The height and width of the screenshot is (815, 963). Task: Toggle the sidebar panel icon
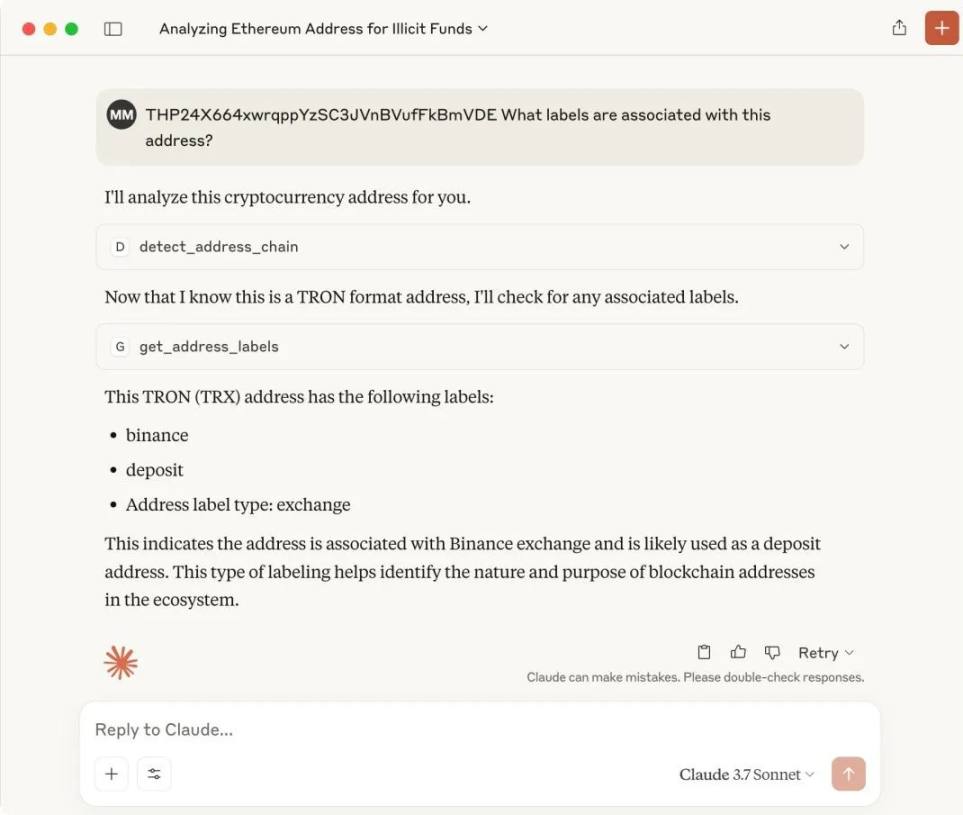click(113, 29)
